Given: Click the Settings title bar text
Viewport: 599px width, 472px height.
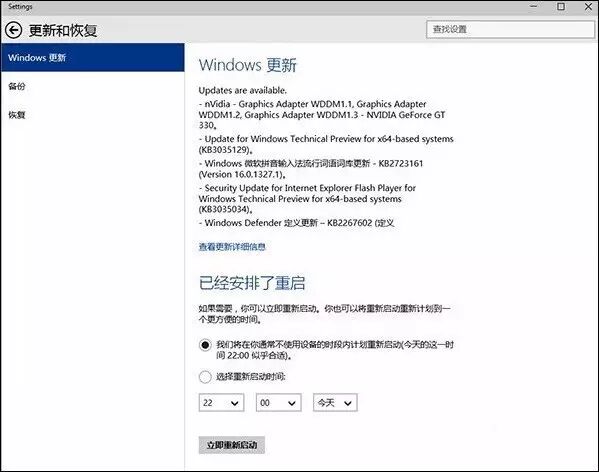Looking at the screenshot, I should point(20,6).
